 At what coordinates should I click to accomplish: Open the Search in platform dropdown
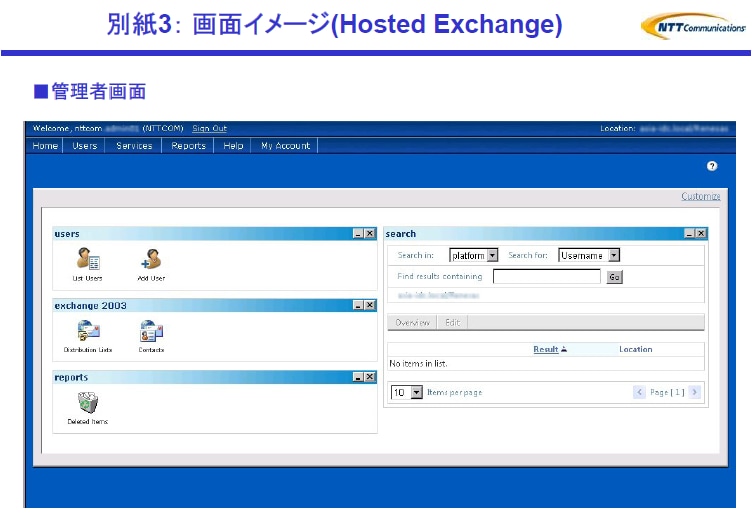(x=474, y=255)
